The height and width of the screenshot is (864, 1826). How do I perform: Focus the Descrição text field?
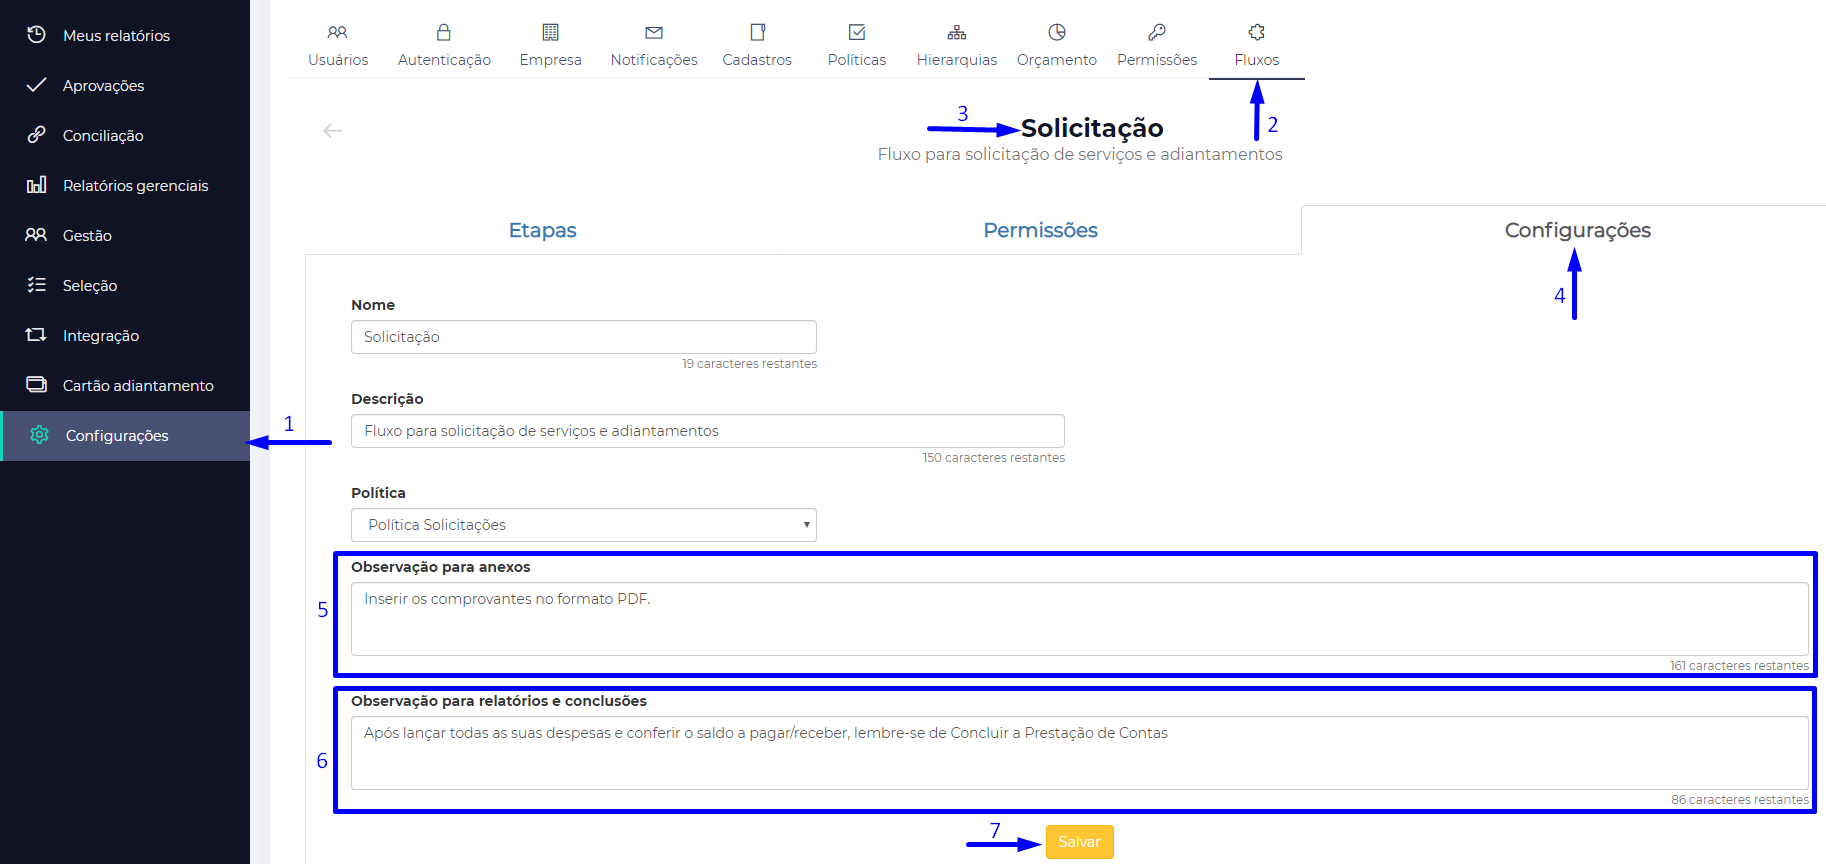pyautogui.click(x=707, y=431)
